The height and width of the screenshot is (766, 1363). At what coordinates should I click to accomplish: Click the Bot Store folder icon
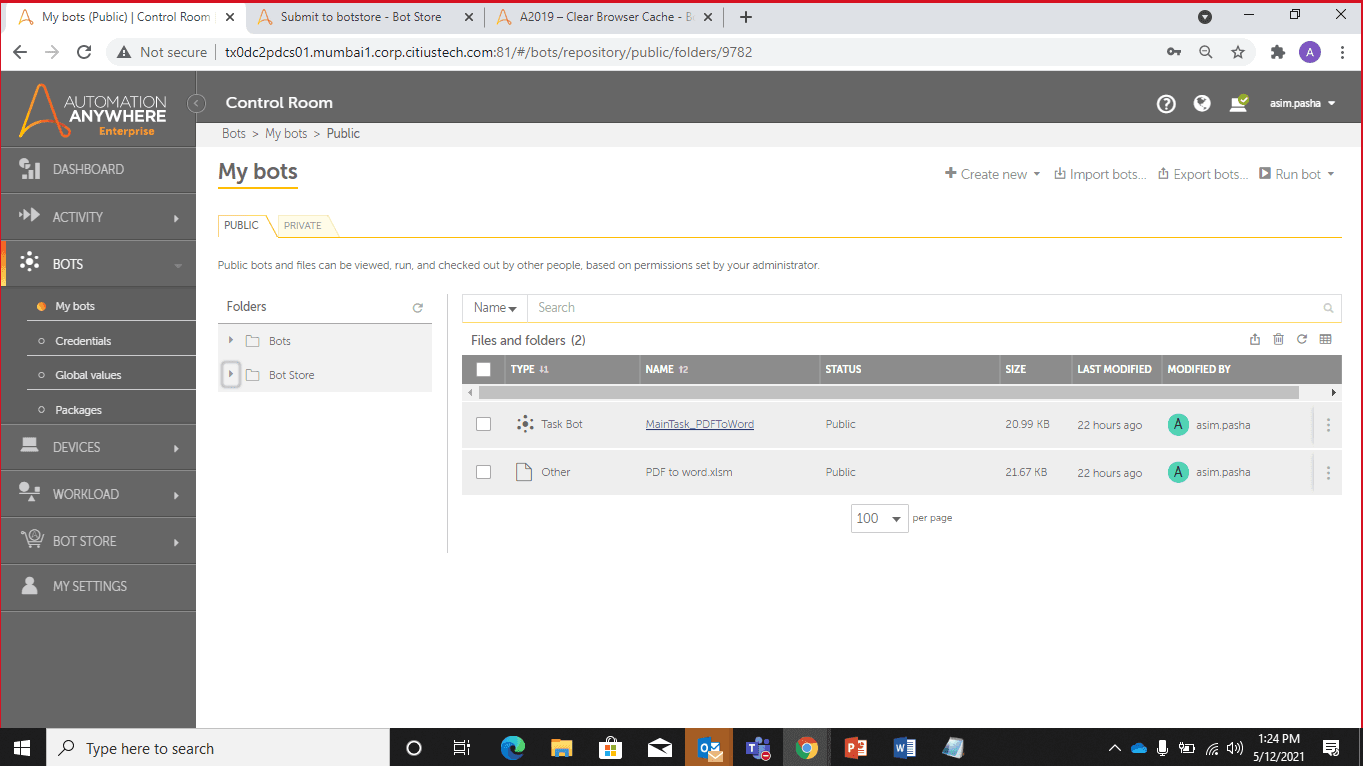pyautogui.click(x=253, y=375)
